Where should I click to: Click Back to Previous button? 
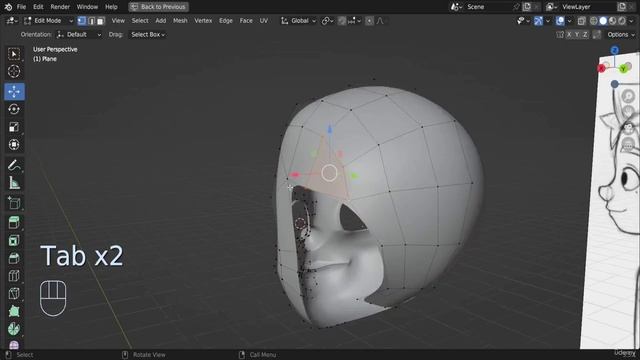tap(158, 7)
